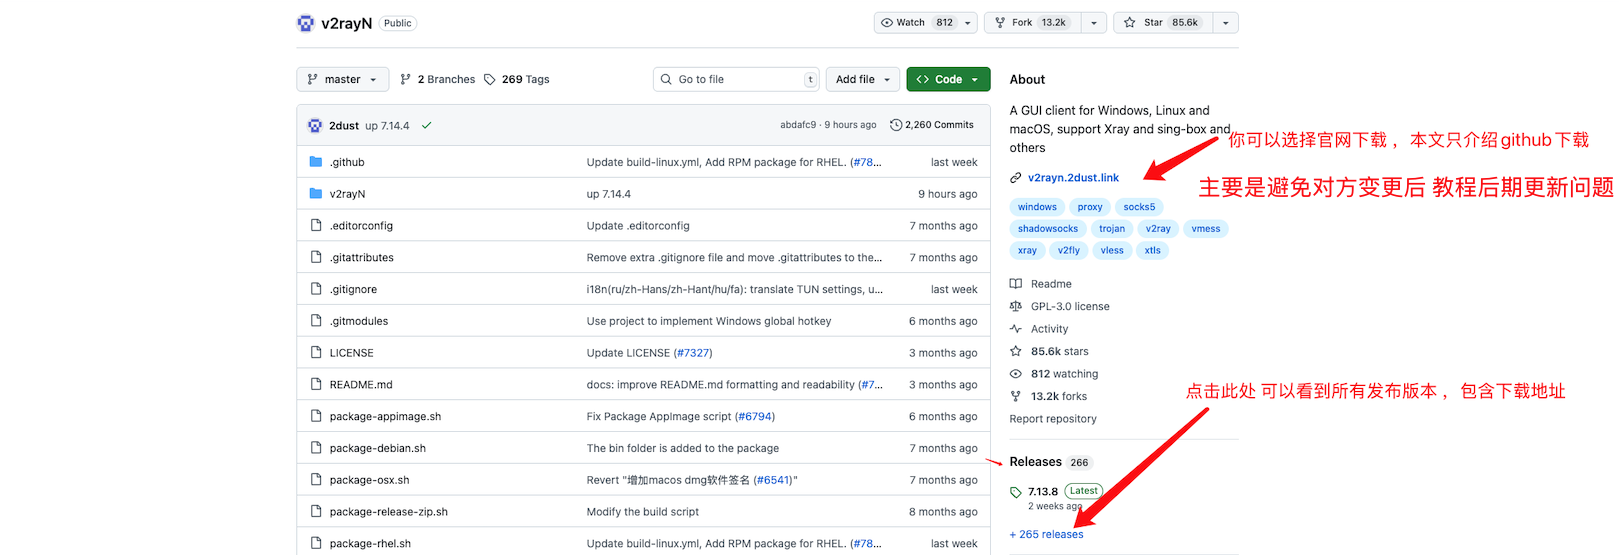This screenshot has width=1619, height=555.
Task: Expand the Fork options dropdown arrow
Action: pyautogui.click(x=1094, y=23)
